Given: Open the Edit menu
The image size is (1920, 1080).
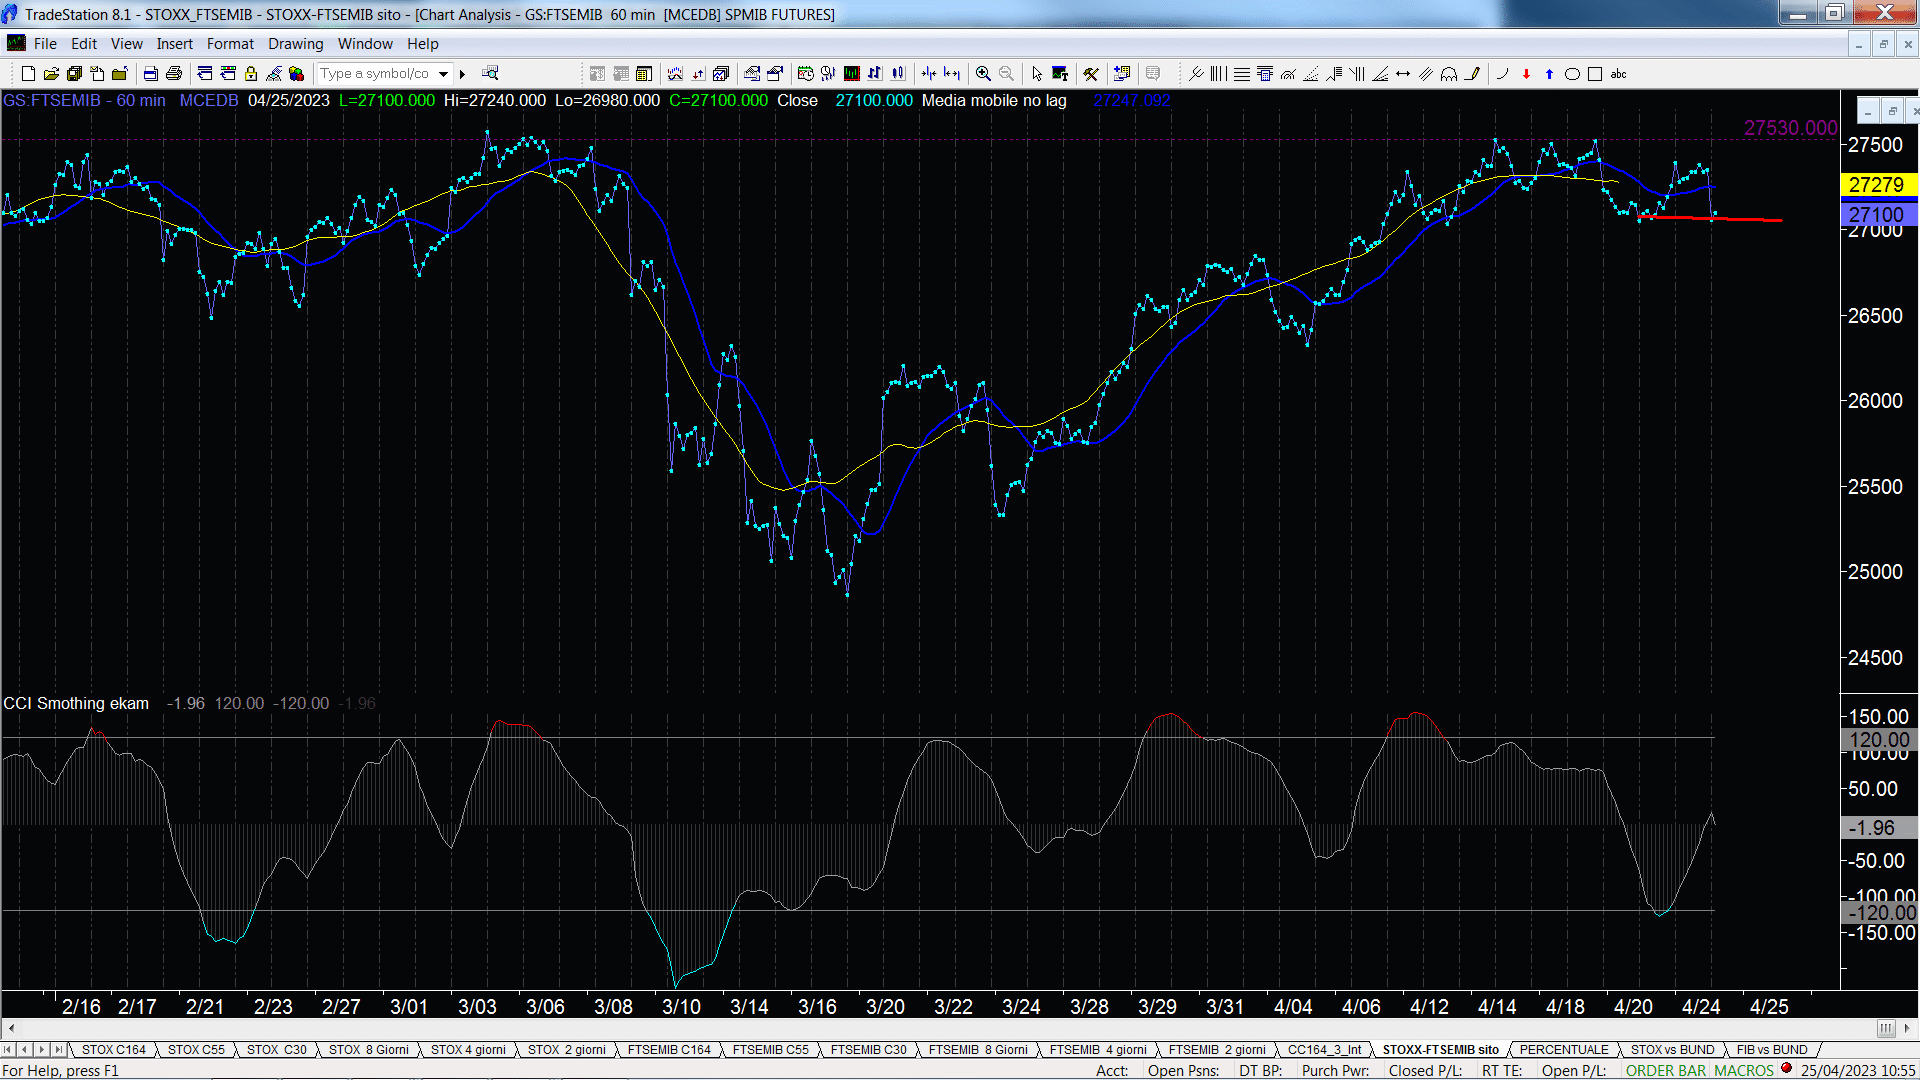Looking at the screenshot, I should pos(84,44).
